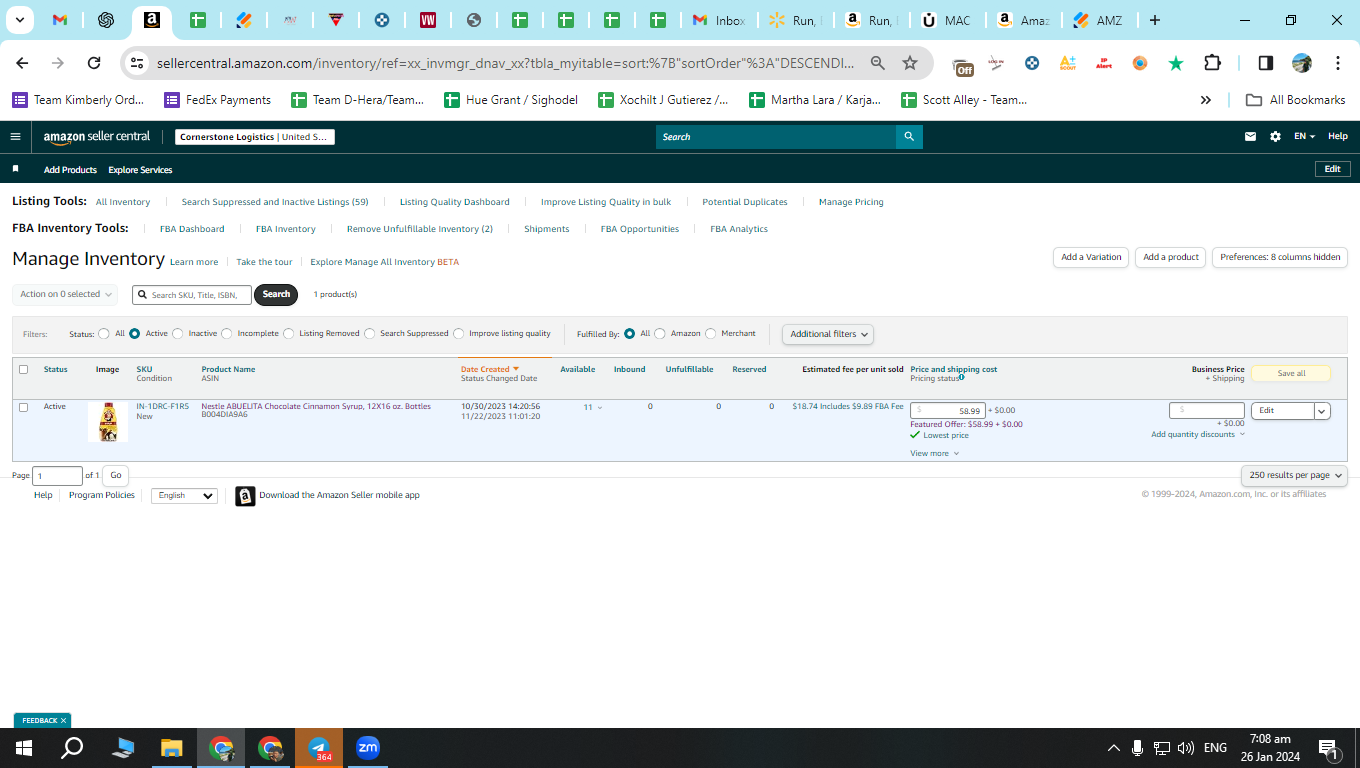Click the price field showing 58.99
This screenshot has width=1360, height=768.
point(948,411)
